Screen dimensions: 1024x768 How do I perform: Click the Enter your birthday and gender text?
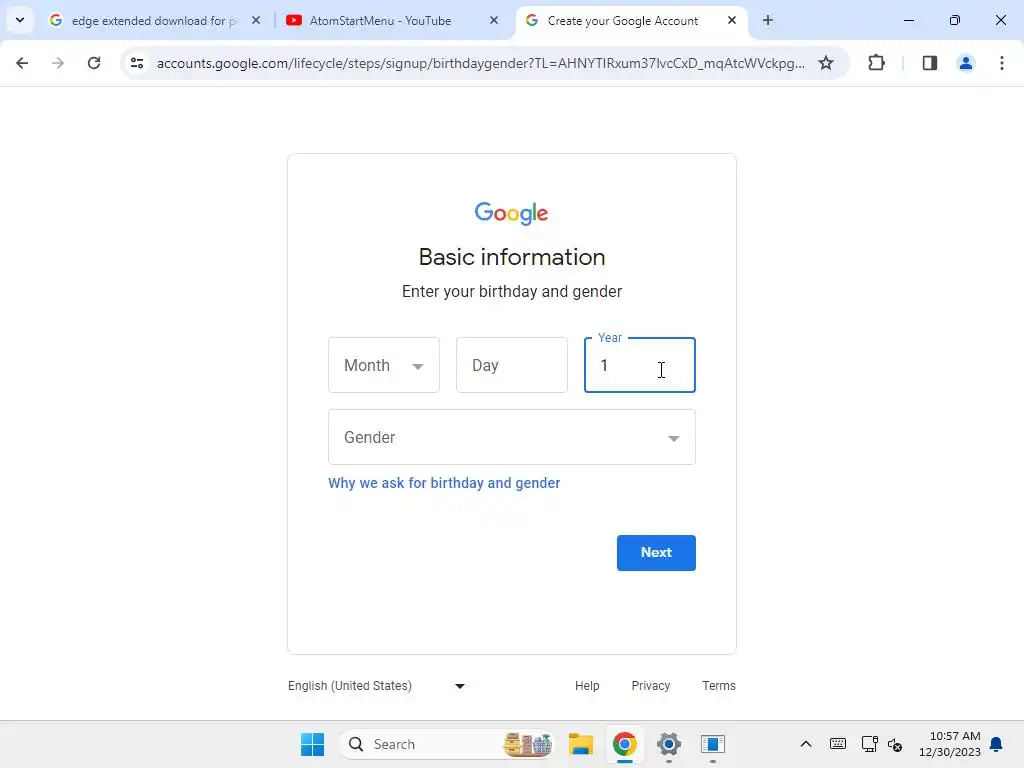pos(512,291)
